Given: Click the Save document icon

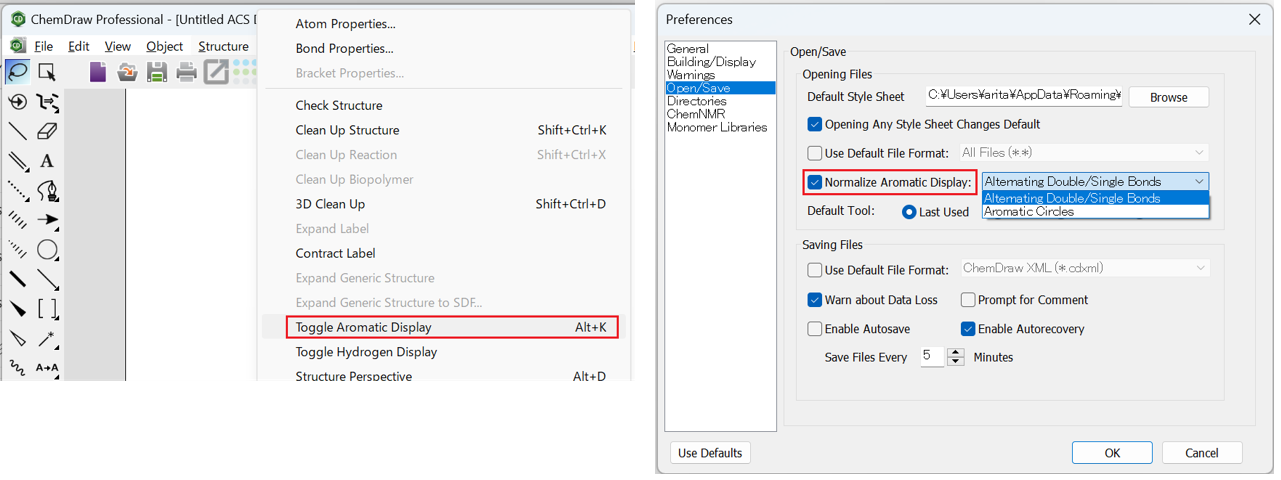Looking at the screenshot, I should click(156, 71).
